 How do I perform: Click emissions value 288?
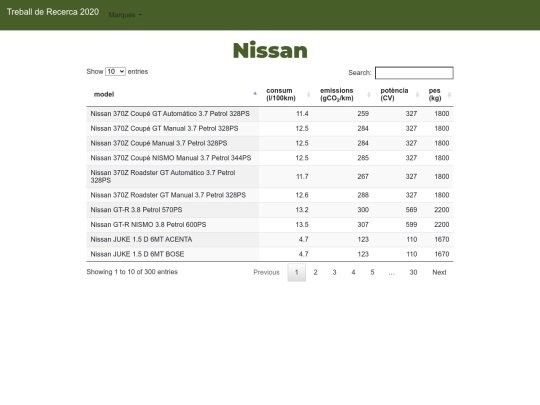(363, 195)
